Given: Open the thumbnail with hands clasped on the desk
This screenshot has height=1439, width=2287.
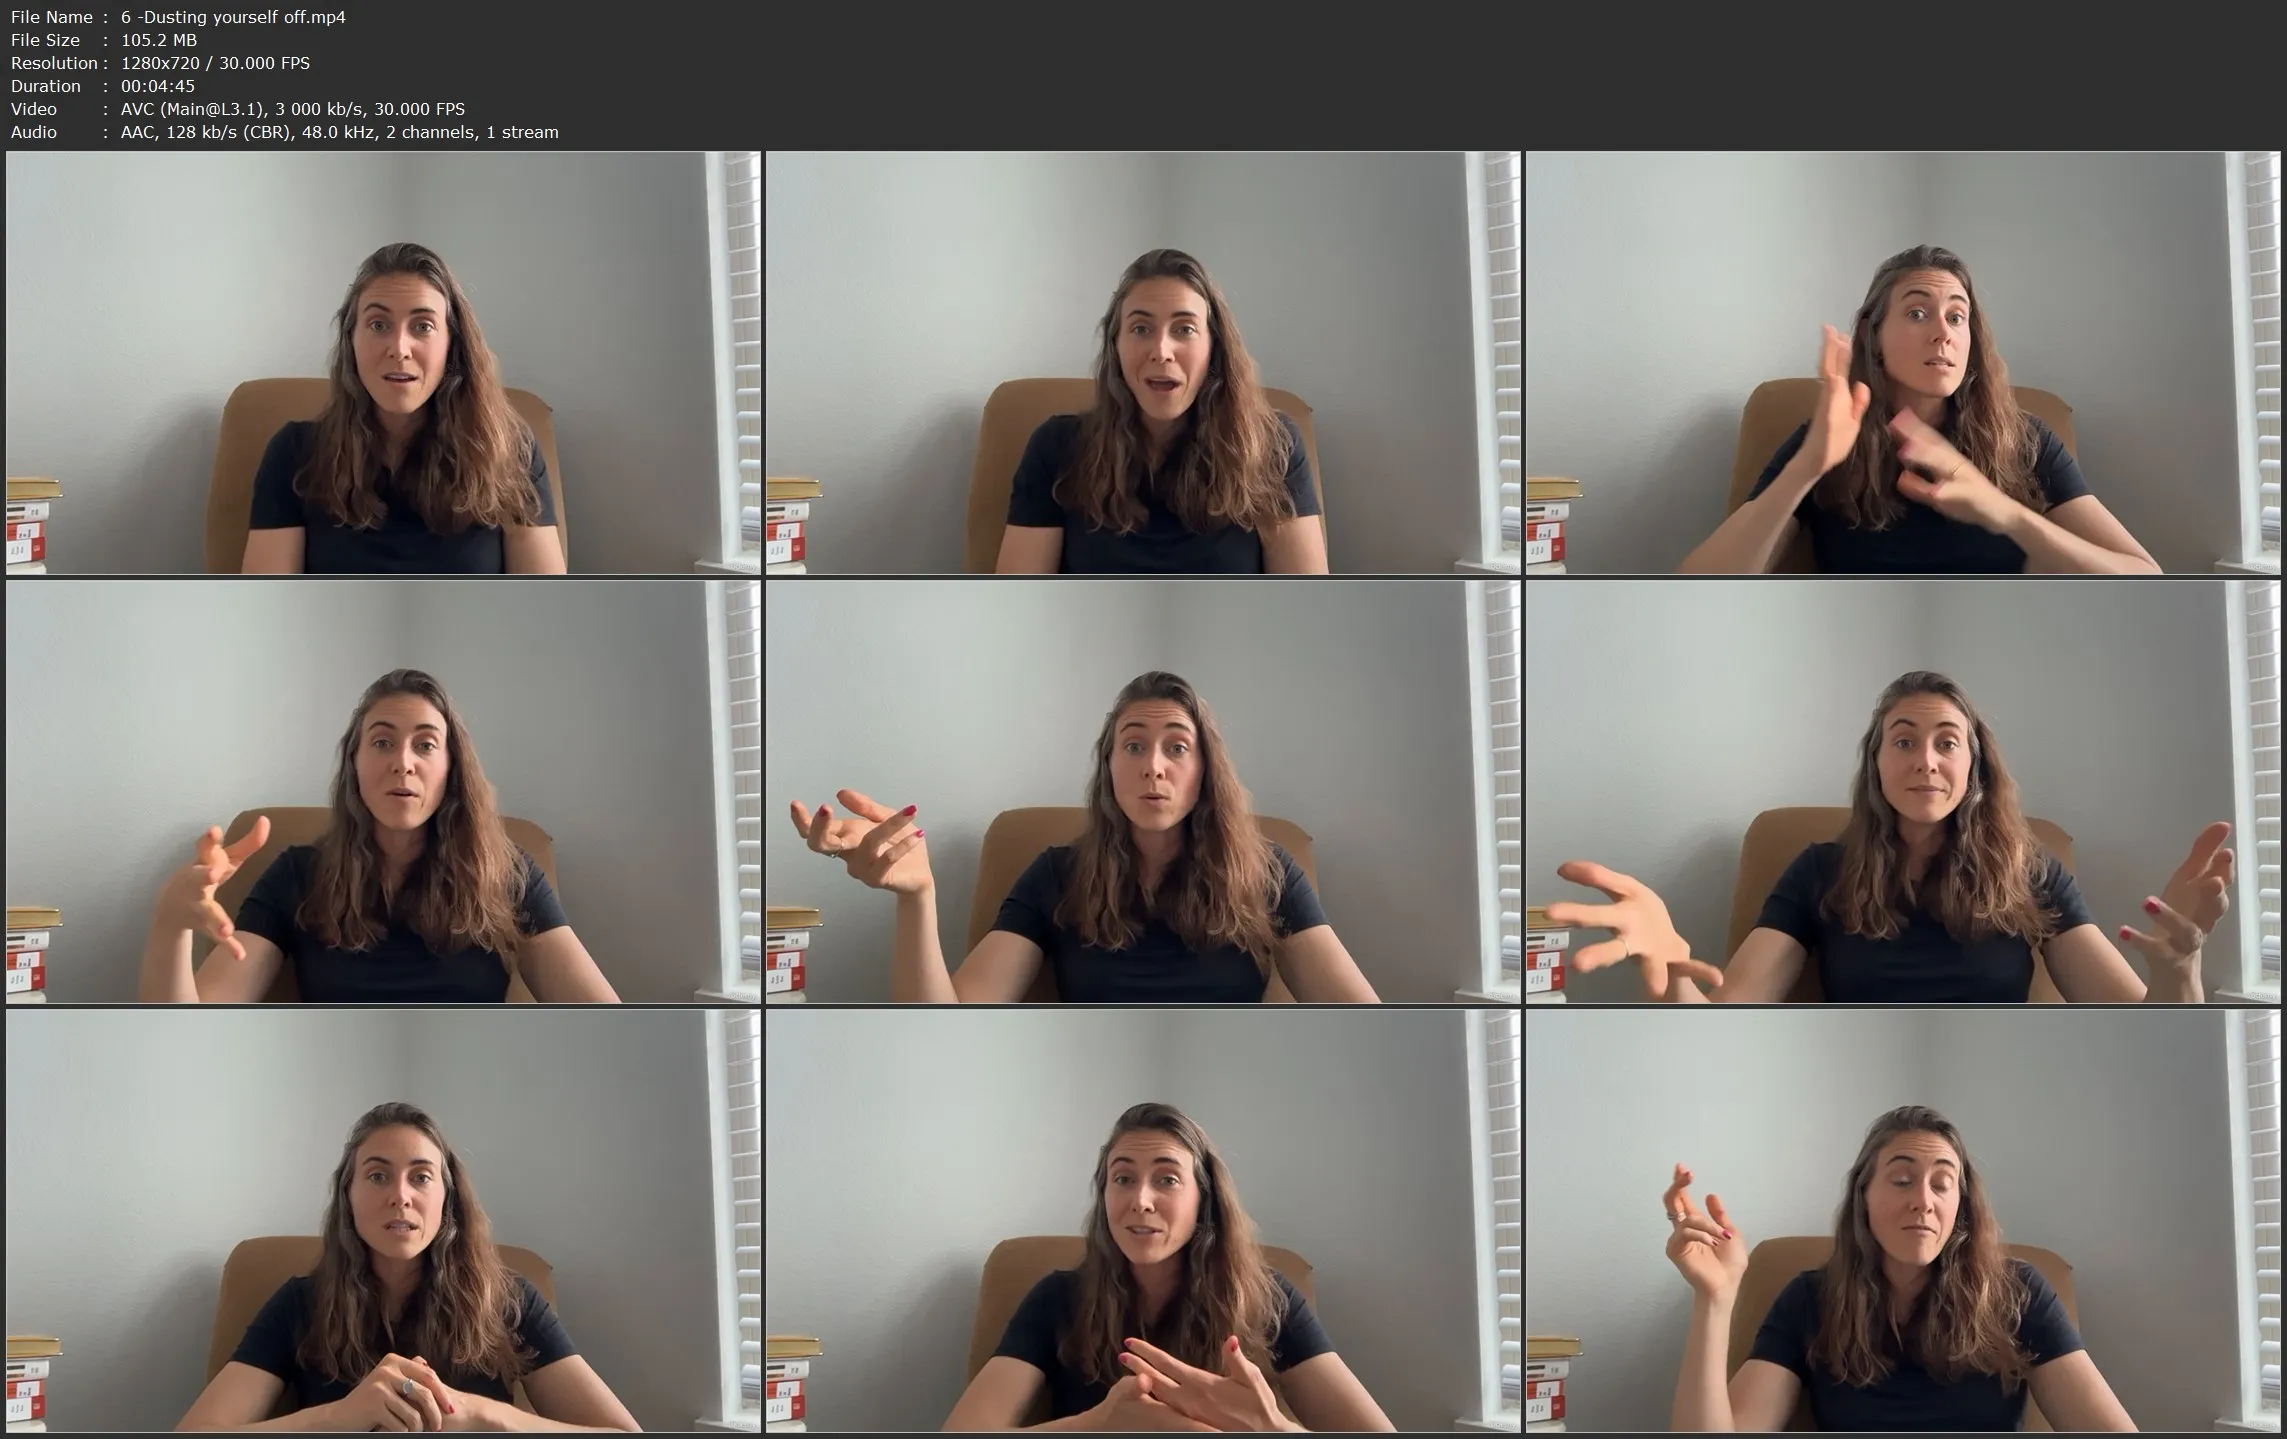Looking at the screenshot, I should pos(383,1221).
